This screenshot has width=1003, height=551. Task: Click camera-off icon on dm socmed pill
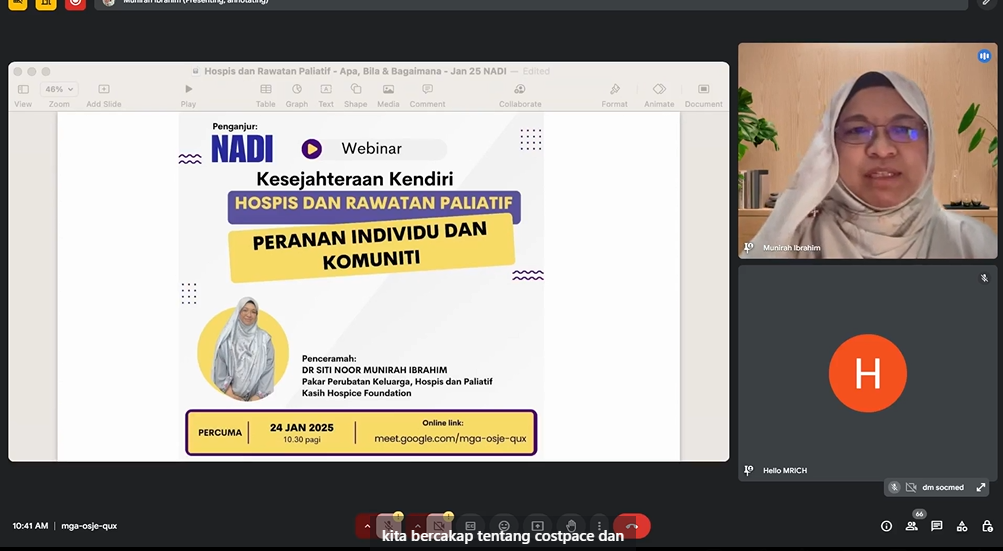pyautogui.click(x=911, y=488)
